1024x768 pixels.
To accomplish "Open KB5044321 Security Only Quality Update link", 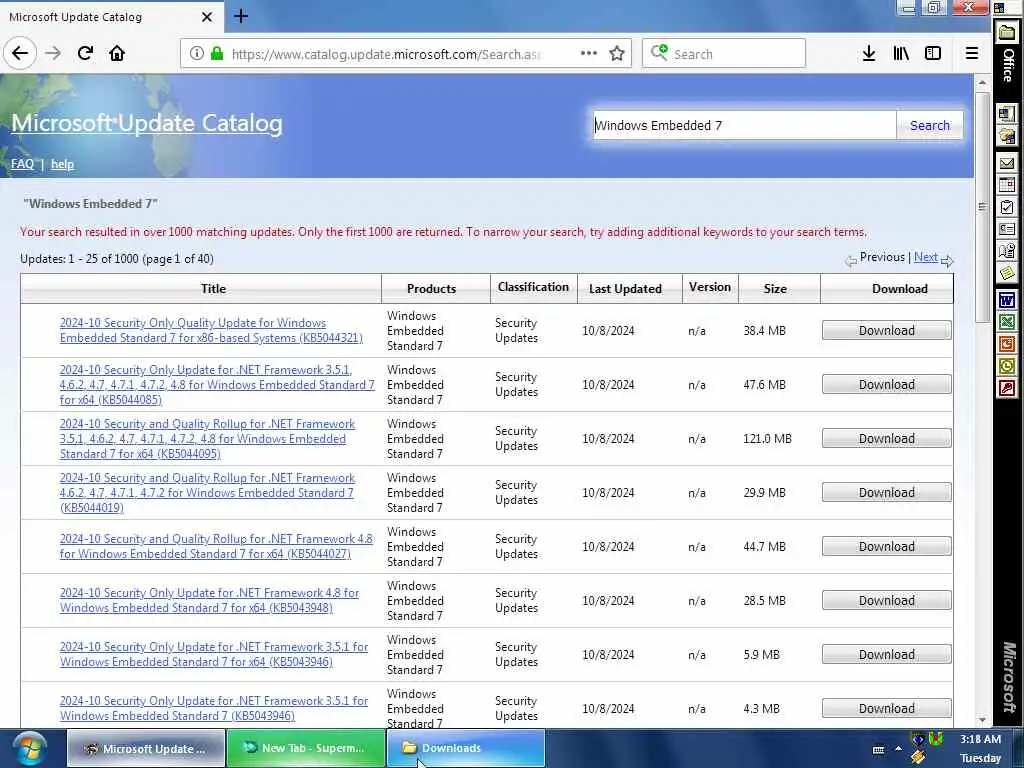I will tap(211, 330).
